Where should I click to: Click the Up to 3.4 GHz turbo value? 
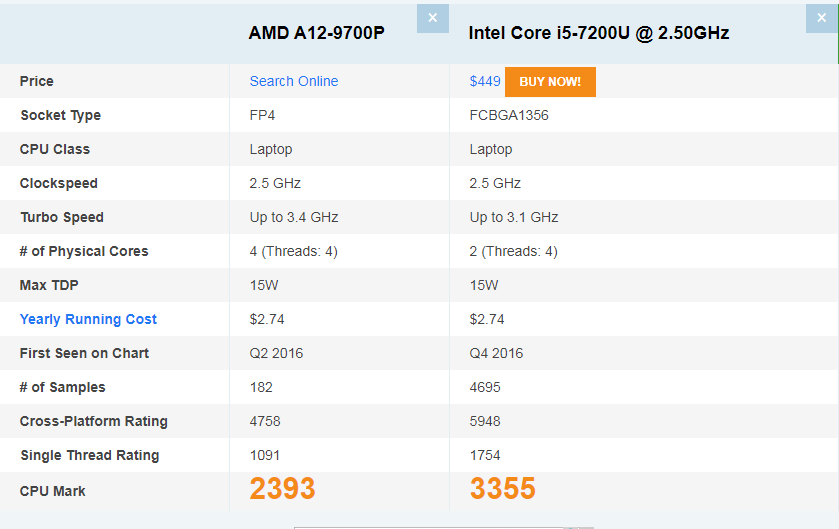point(294,217)
